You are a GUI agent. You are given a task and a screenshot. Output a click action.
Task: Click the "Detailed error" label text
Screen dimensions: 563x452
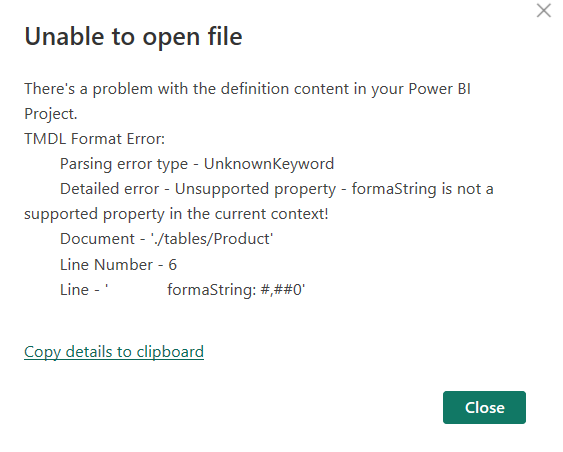point(110,189)
